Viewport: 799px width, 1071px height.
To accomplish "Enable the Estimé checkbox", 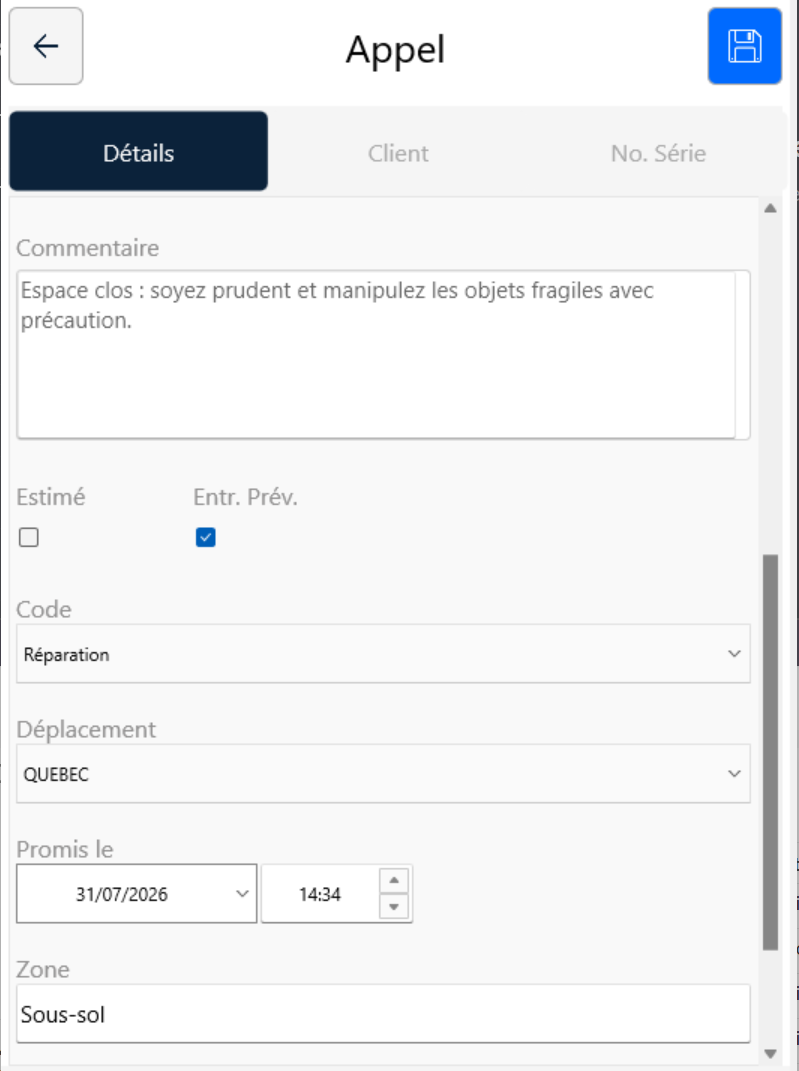I will [x=29, y=538].
